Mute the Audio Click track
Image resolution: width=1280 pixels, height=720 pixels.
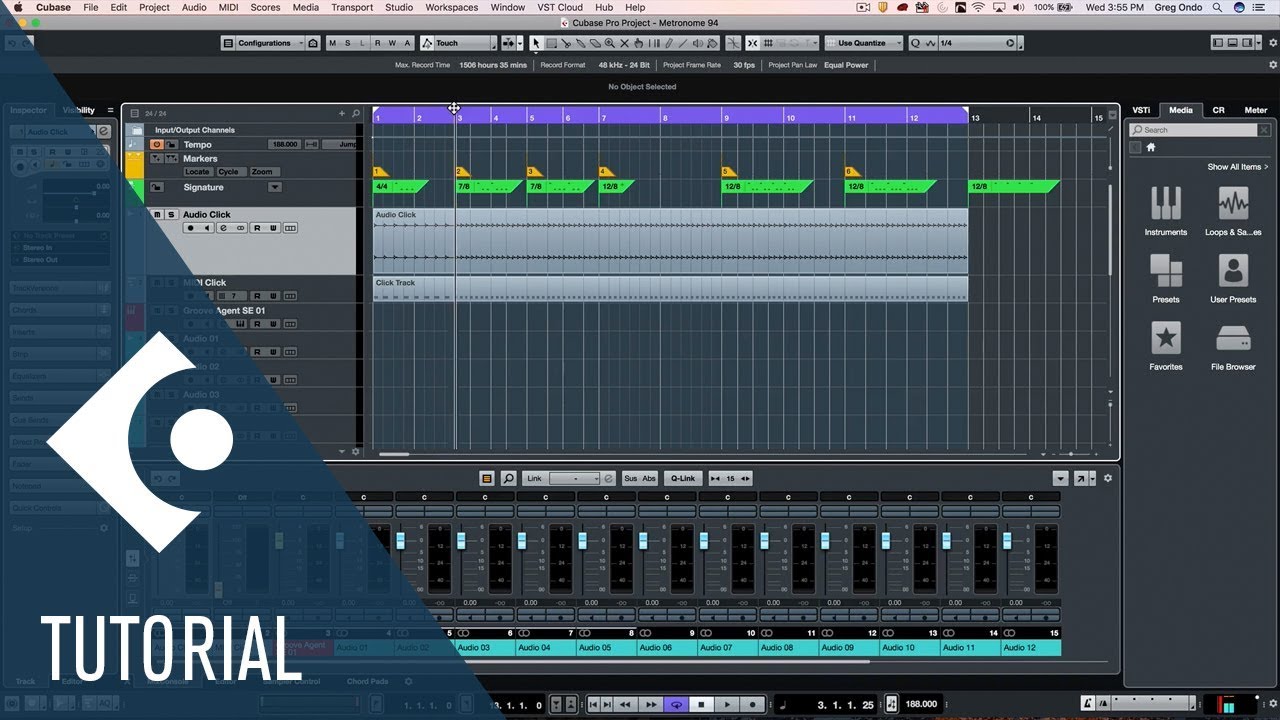coord(157,214)
